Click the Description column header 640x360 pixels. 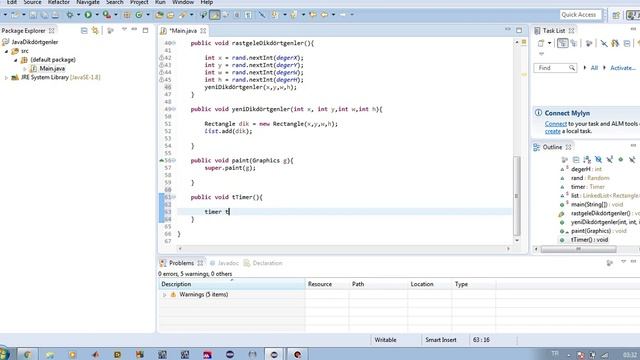(x=231, y=284)
